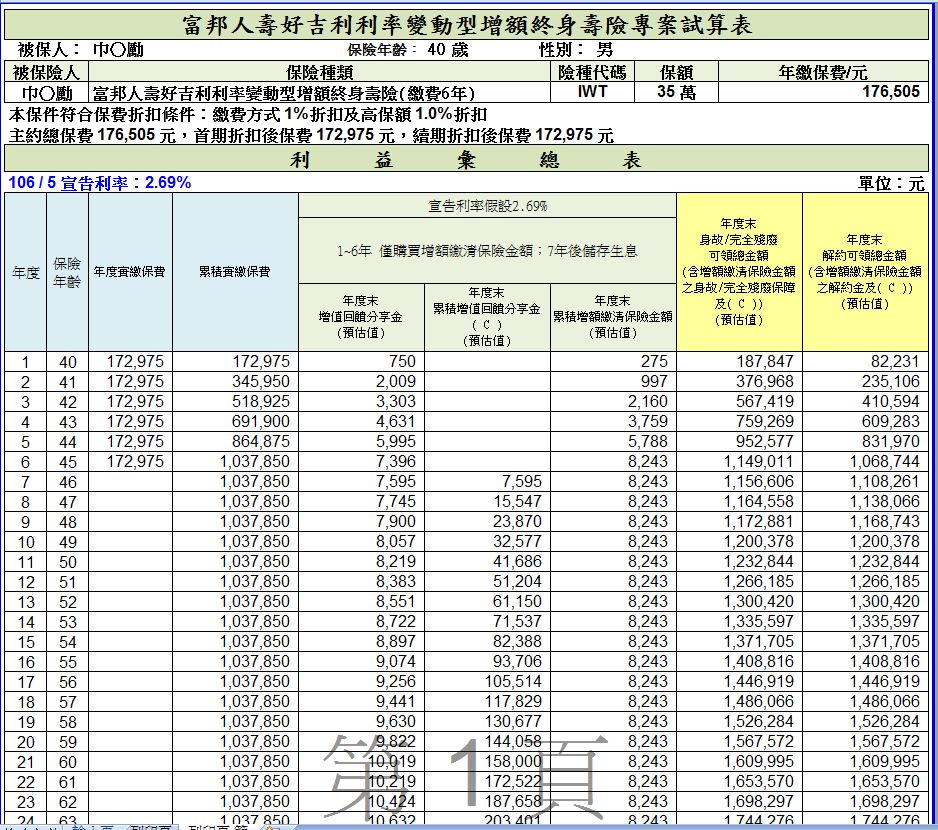Image resolution: width=938 pixels, height=830 pixels.
Task: Select the blue 106 / 5 宣告利率：2.69% text
Action: click(x=100, y=183)
